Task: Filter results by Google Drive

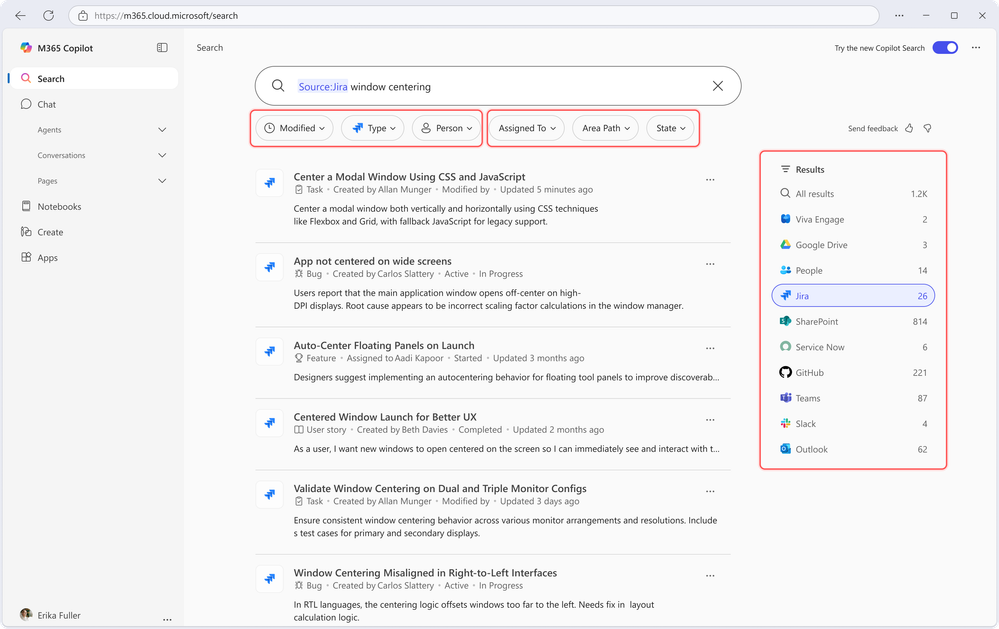Action: point(853,245)
